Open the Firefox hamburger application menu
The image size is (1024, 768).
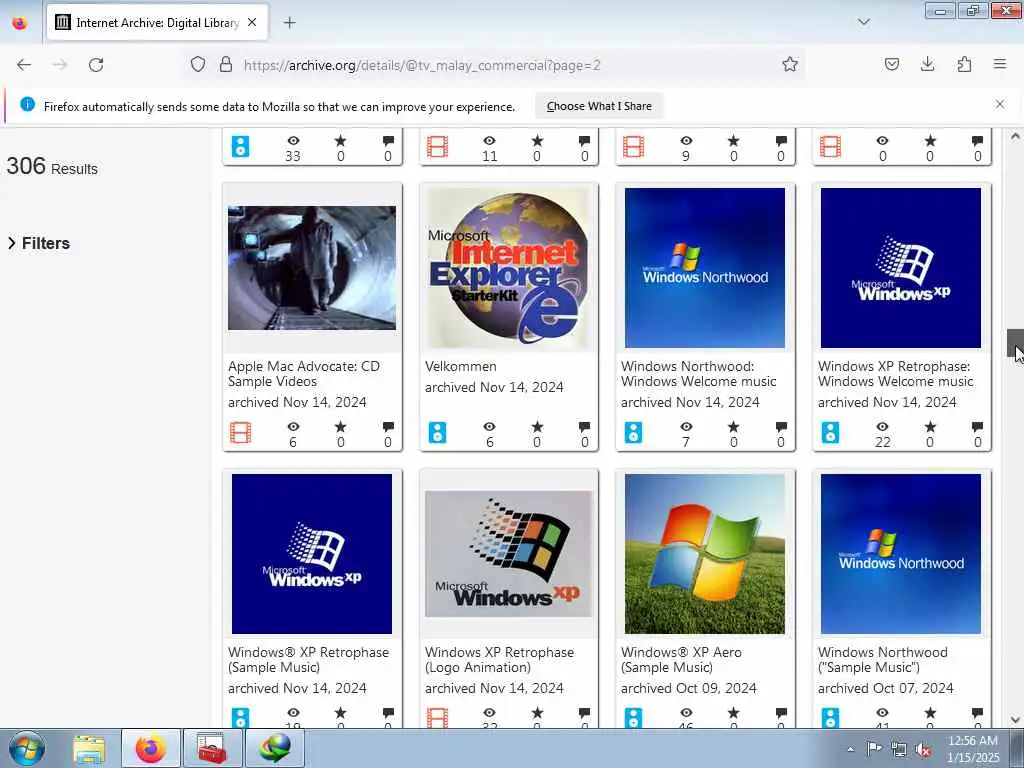coord(1000,64)
